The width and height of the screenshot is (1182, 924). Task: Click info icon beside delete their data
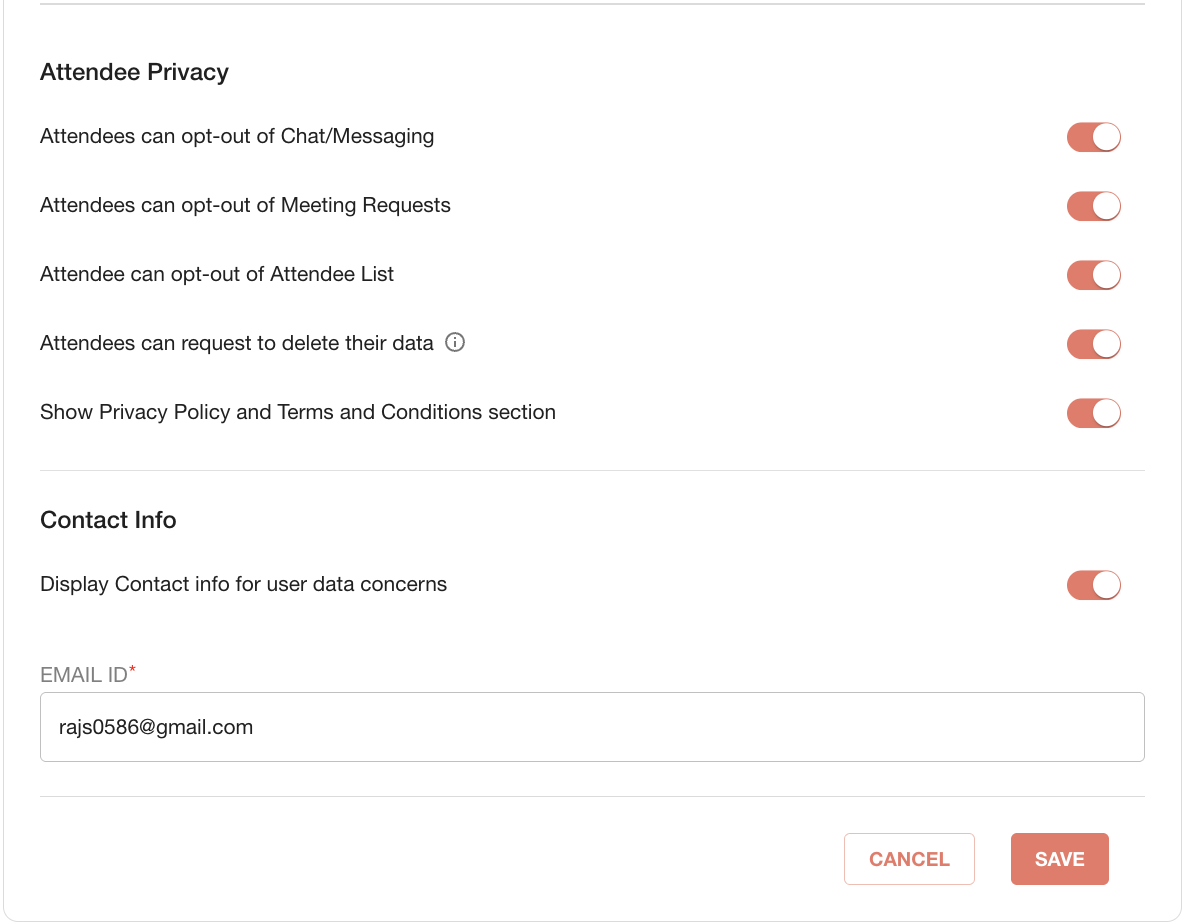[455, 342]
